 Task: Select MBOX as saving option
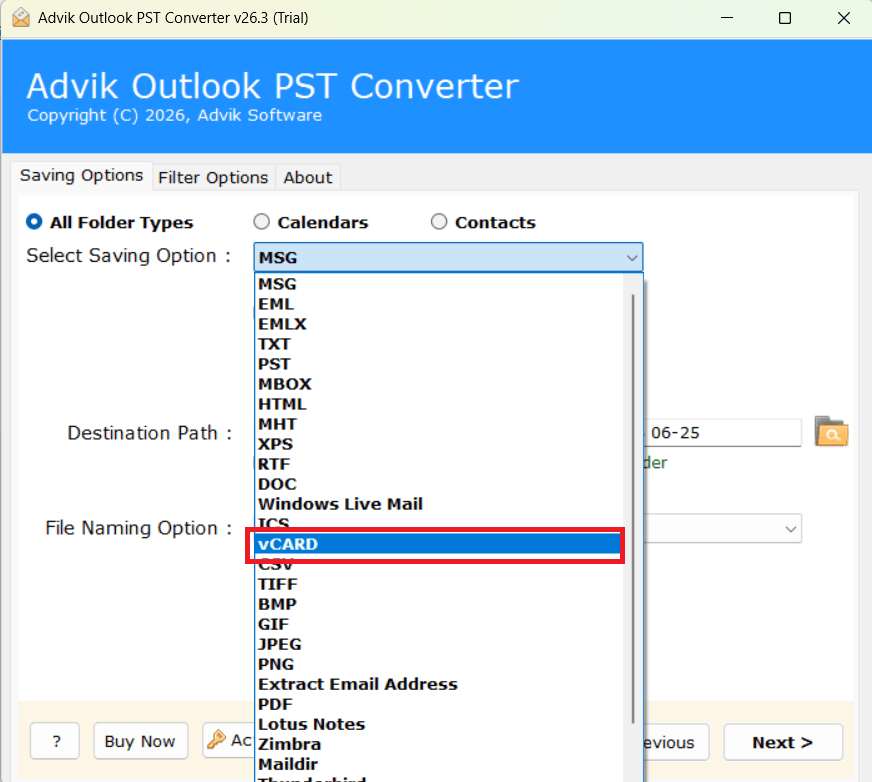439,384
